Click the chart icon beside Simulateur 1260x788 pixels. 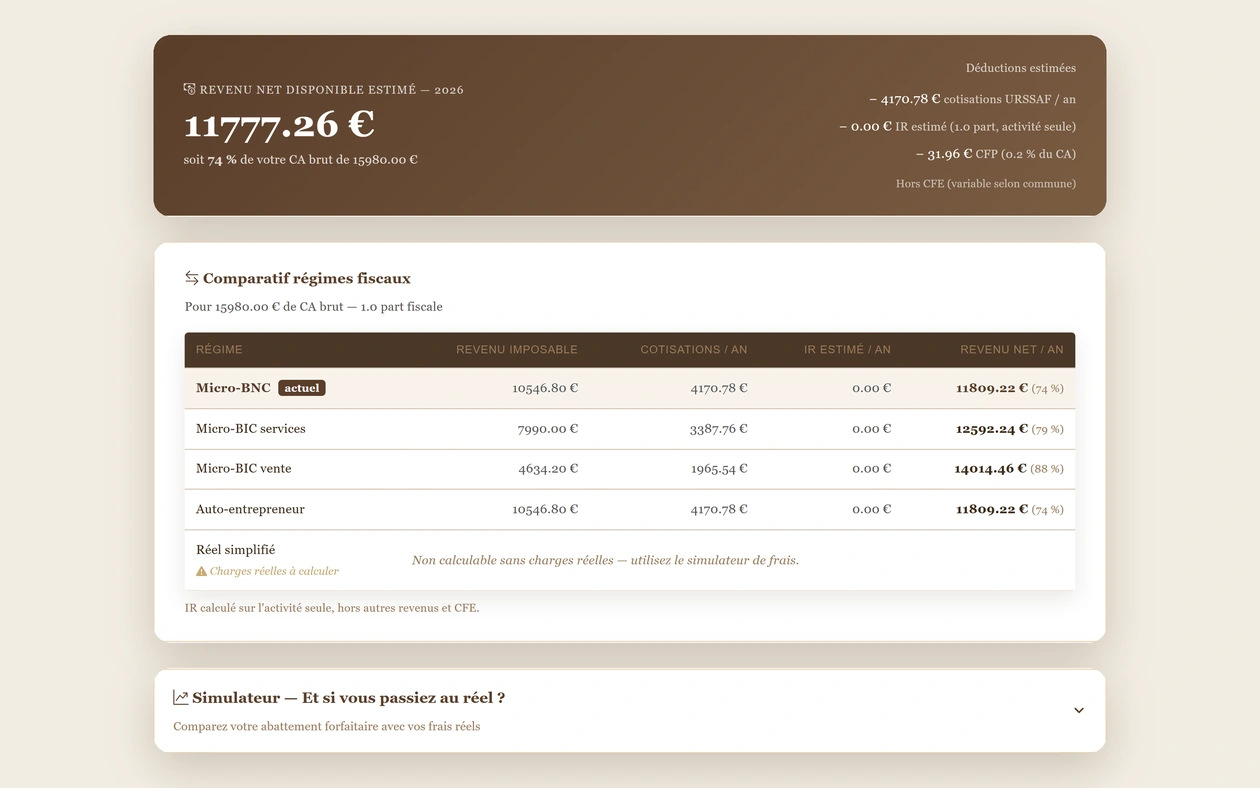click(x=180, y=697)
